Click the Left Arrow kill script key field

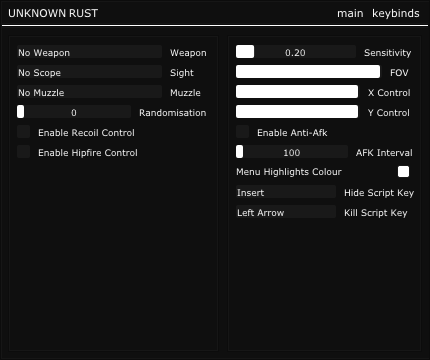(x=286, y=212)
